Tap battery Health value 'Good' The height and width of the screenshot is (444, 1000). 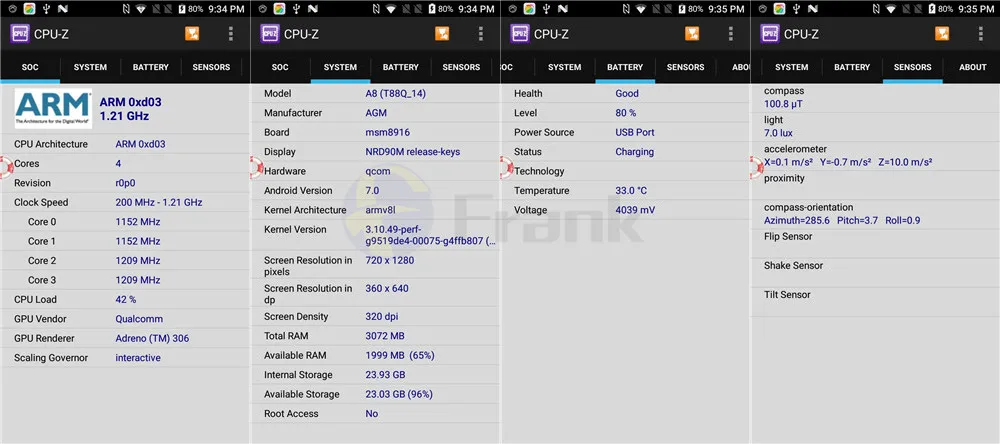pyautogui.click(x=627, y=94)
